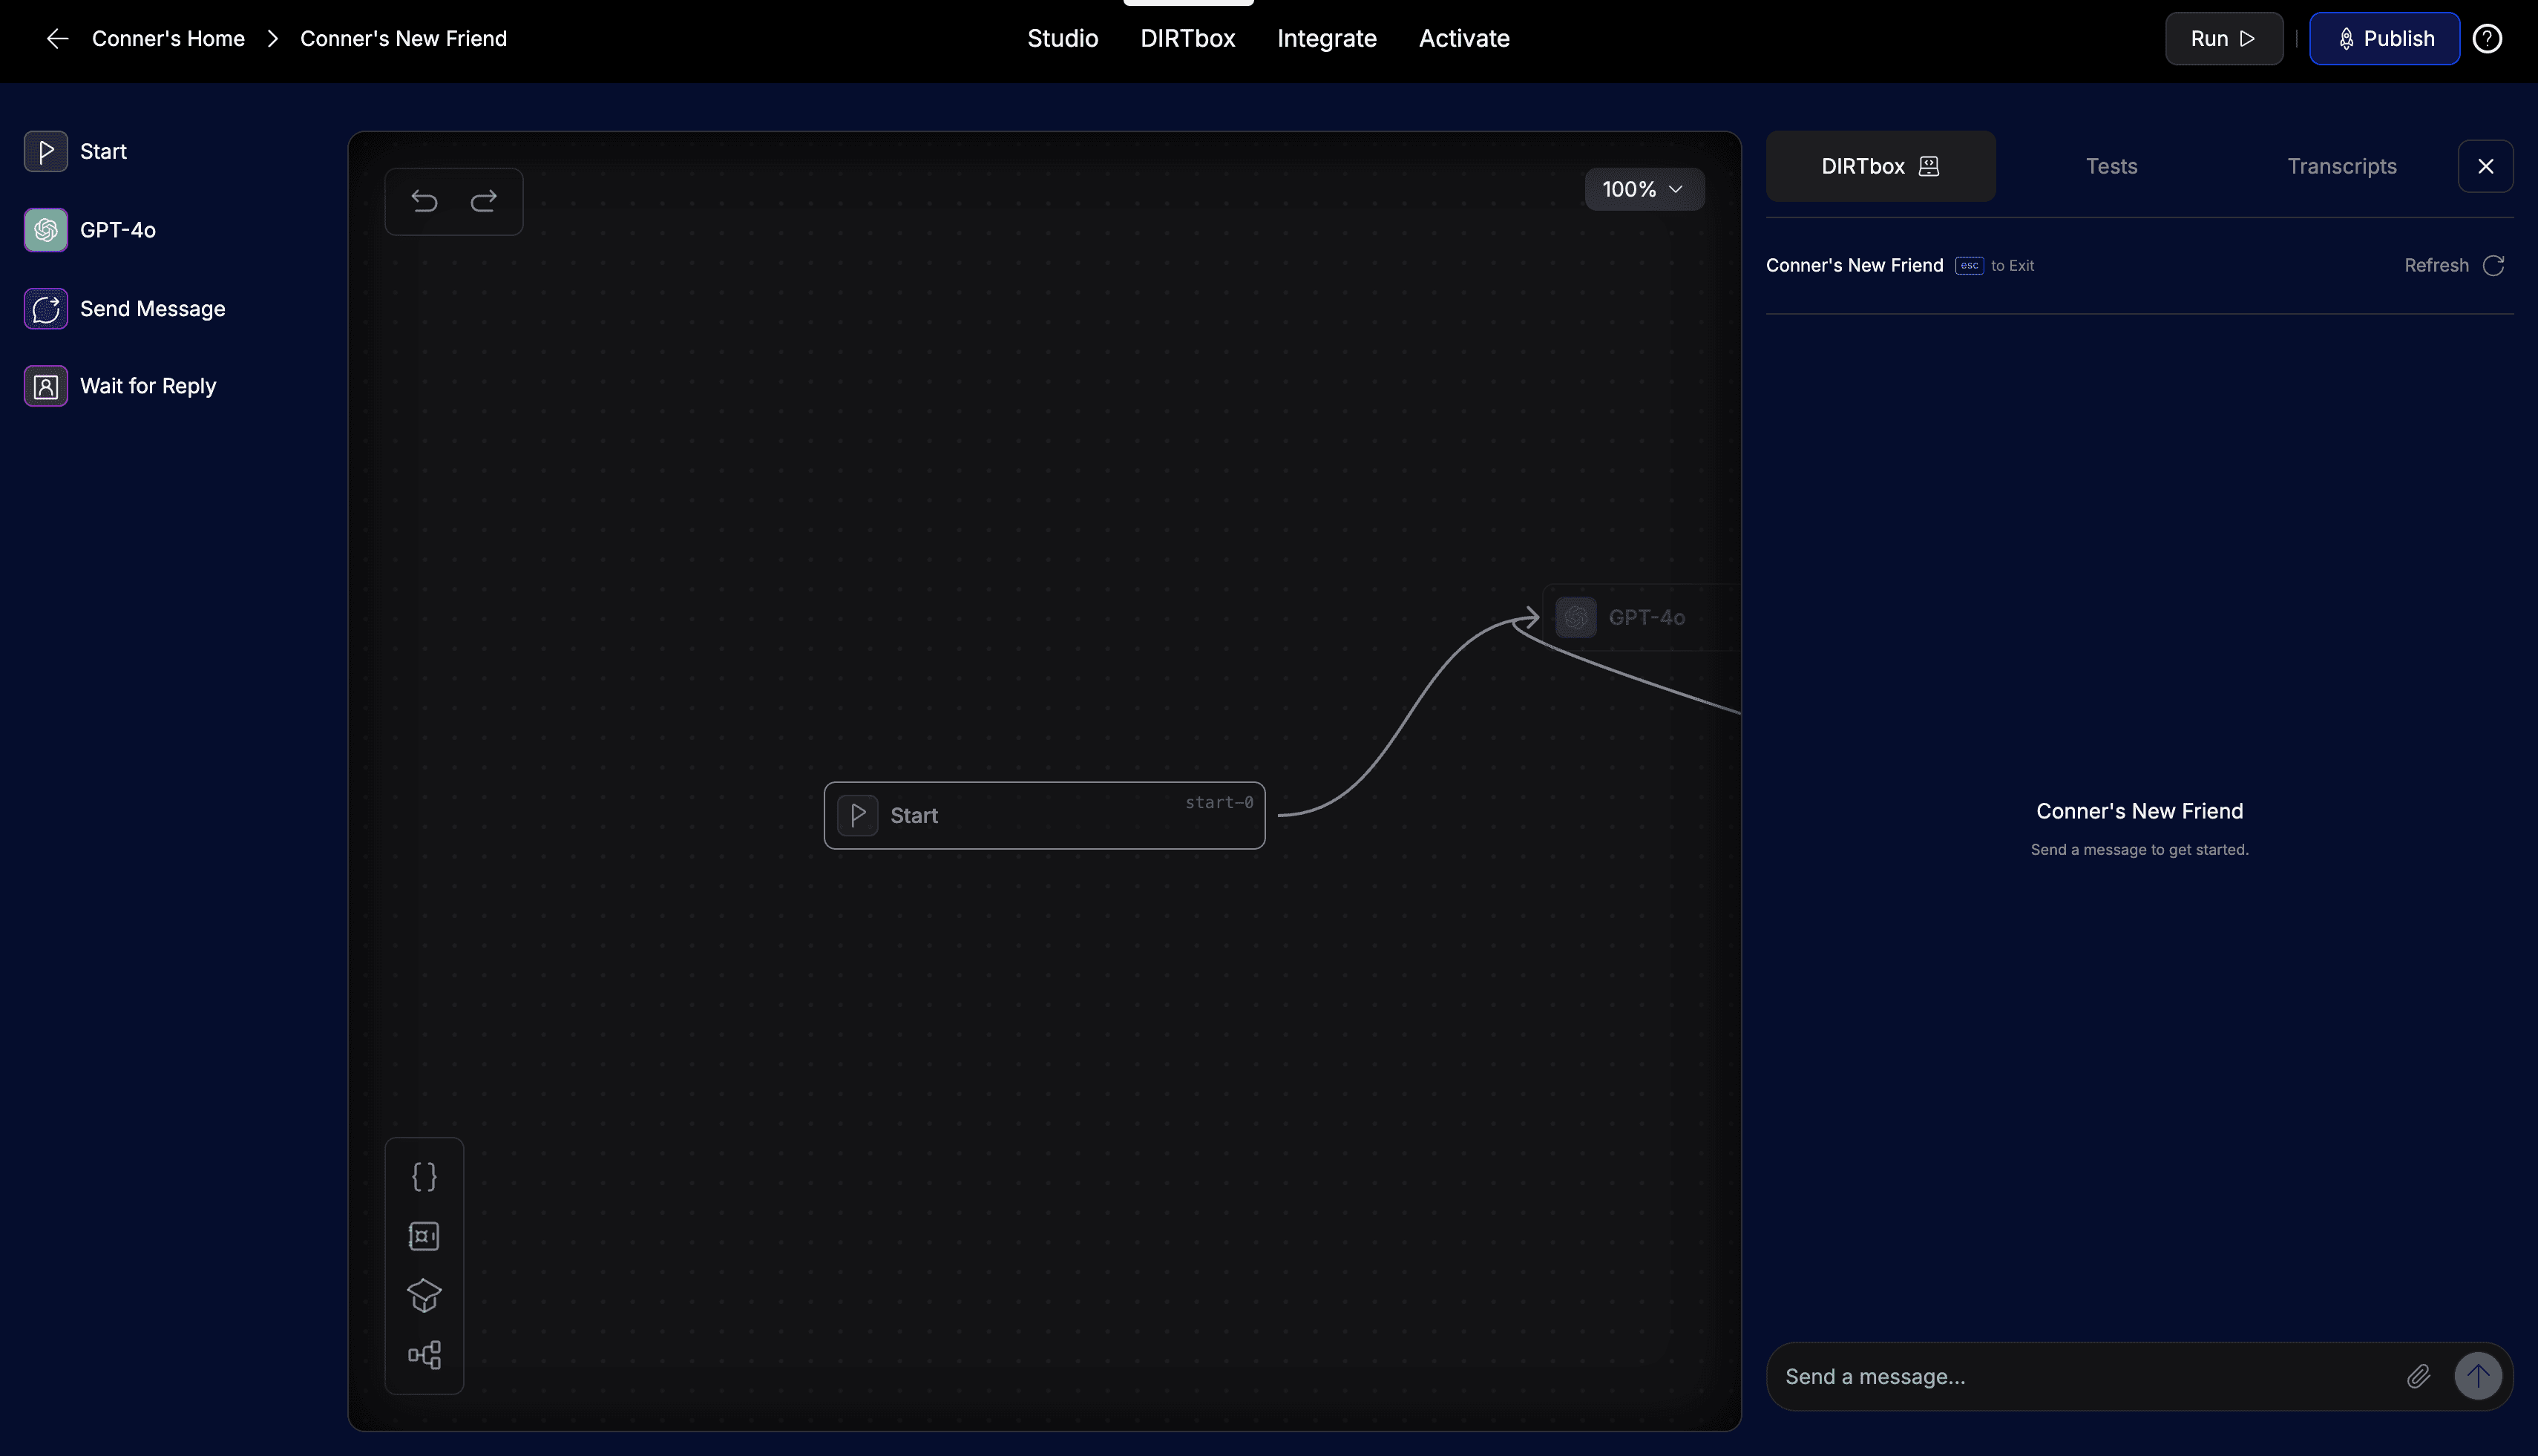
Task: Click the Run button
Action: 2222,38
